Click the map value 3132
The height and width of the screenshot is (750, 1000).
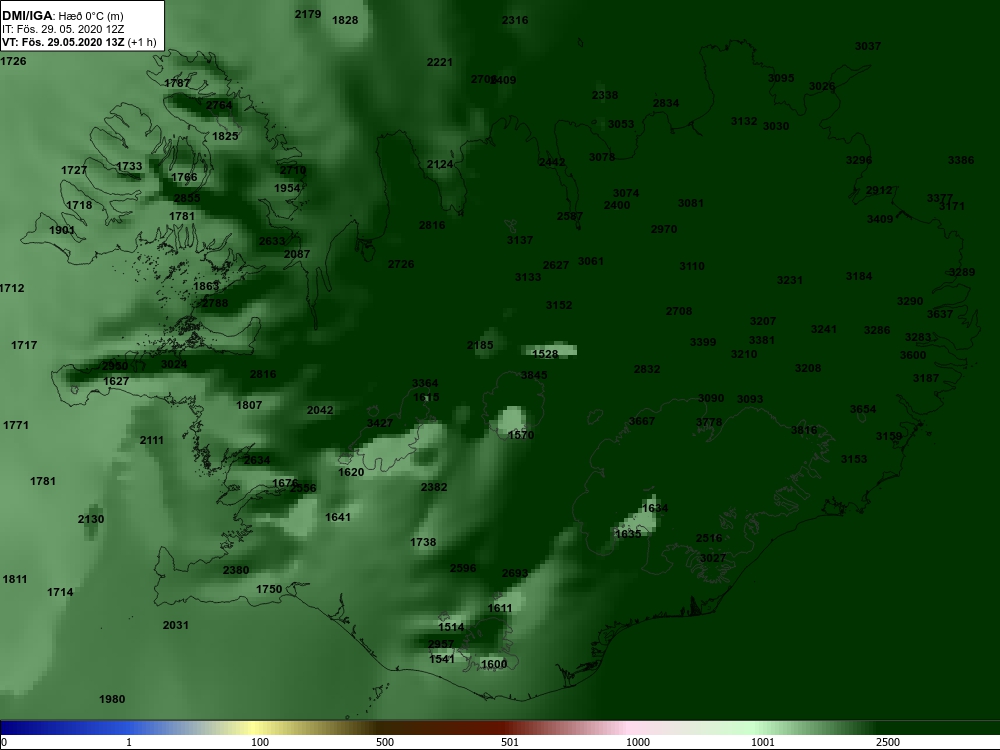tap(744, 122)
